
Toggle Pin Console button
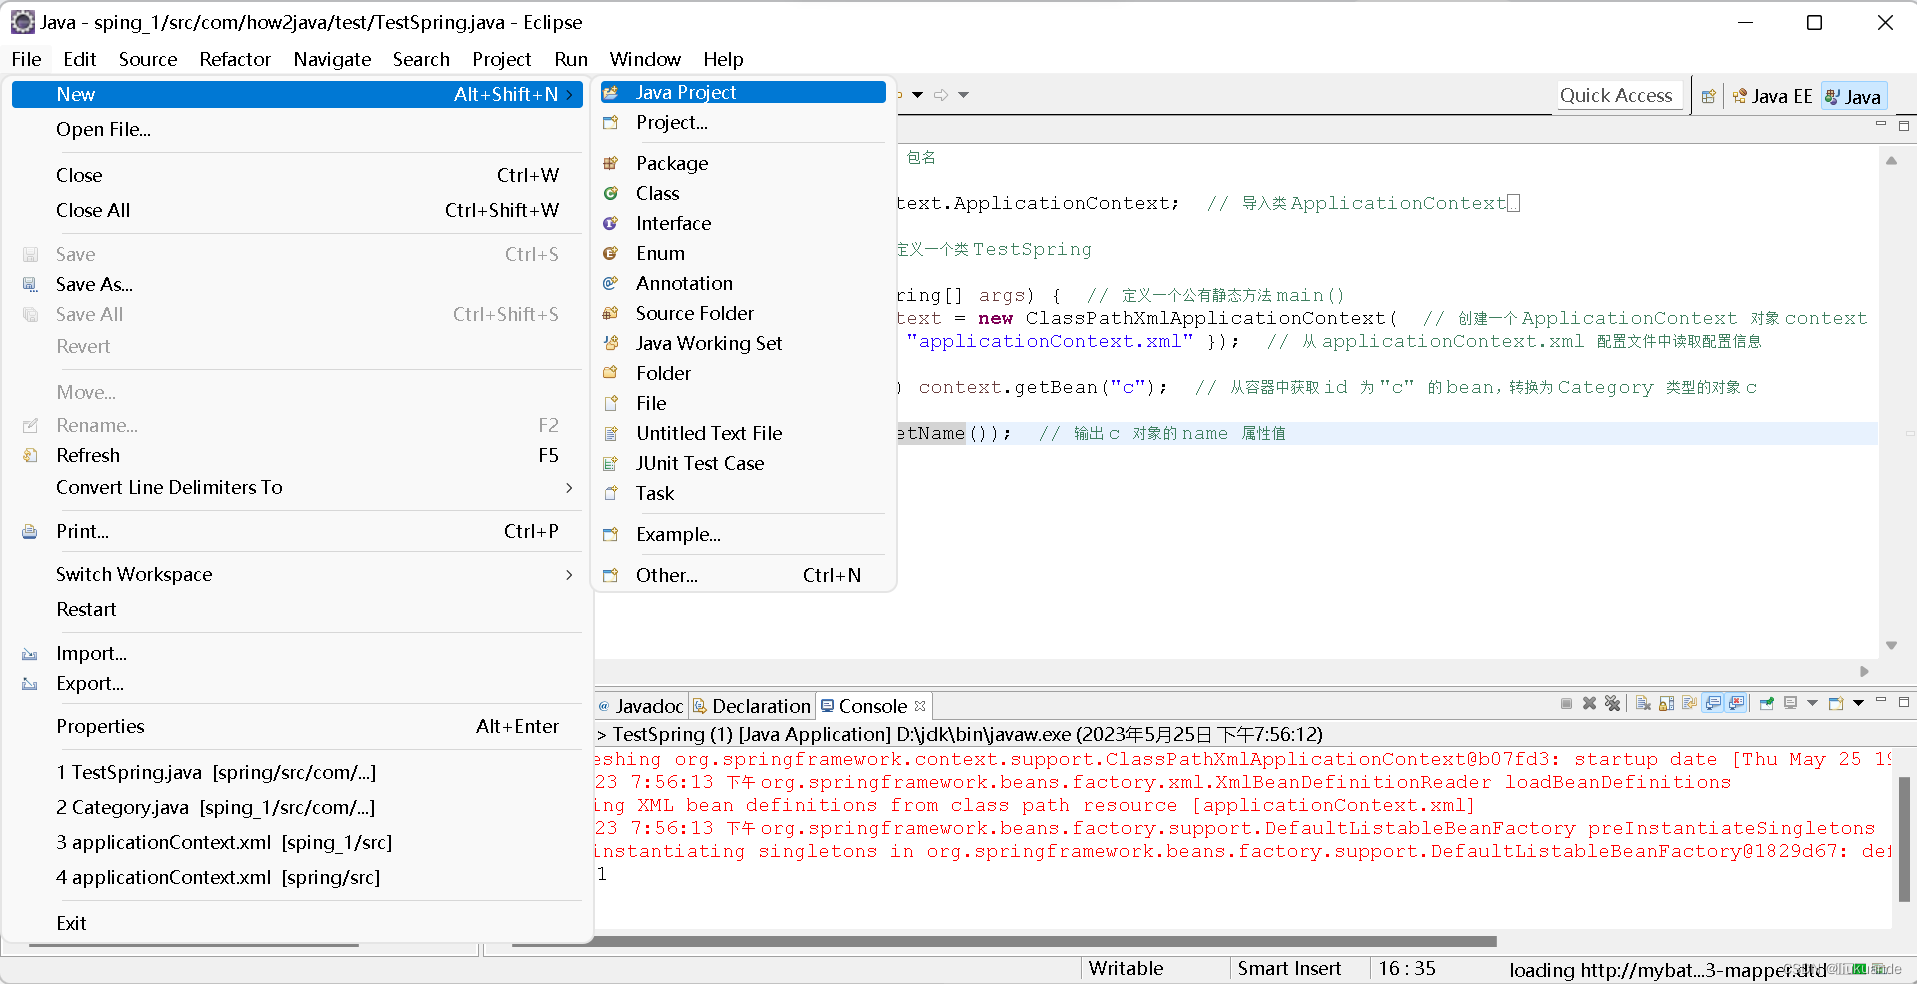[x=1767, y=704]
